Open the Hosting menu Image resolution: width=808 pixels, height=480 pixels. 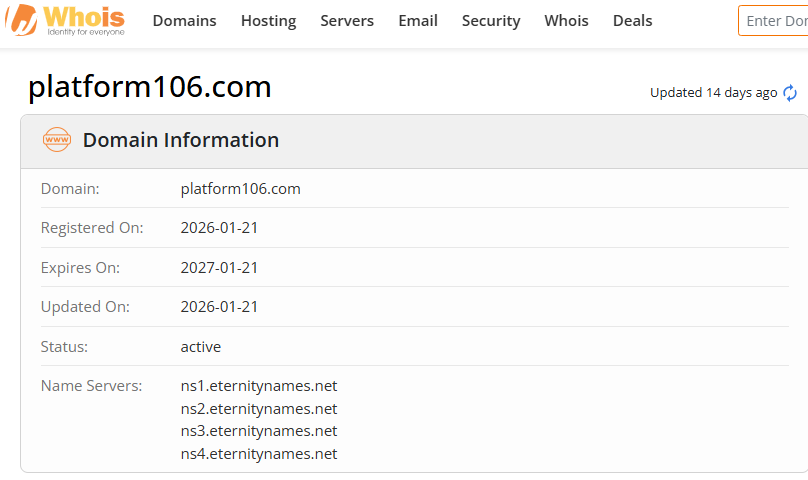coord(268,21)
